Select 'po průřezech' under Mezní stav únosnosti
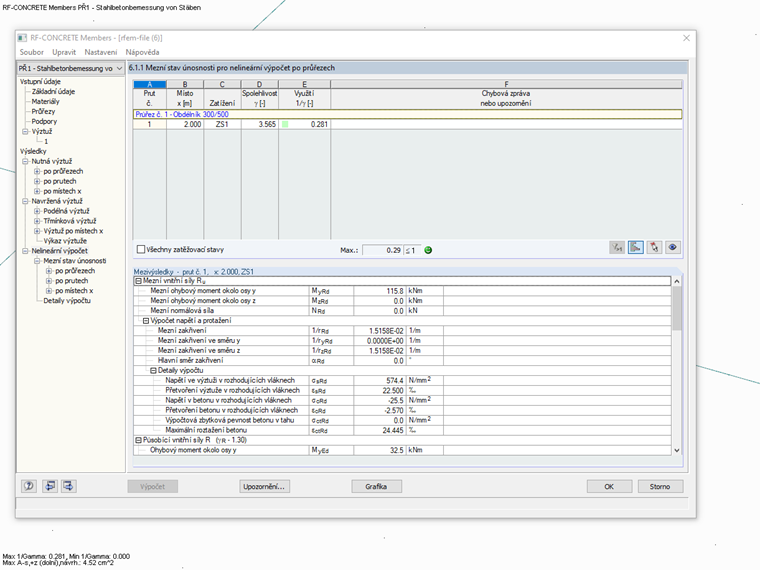 tap(75, 271)
